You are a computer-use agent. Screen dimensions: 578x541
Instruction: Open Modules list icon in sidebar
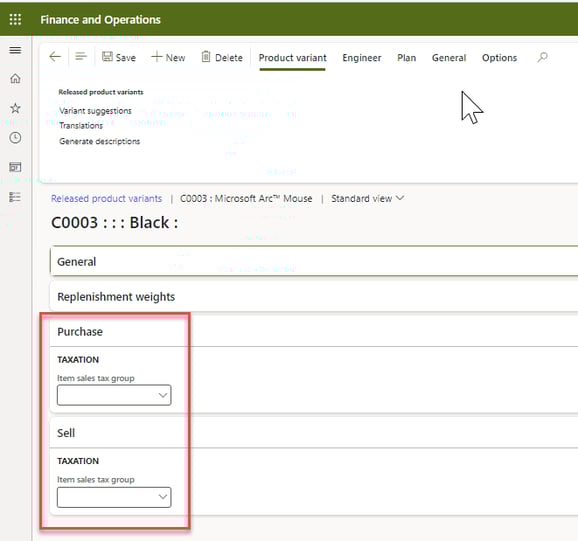coord(15,197)
